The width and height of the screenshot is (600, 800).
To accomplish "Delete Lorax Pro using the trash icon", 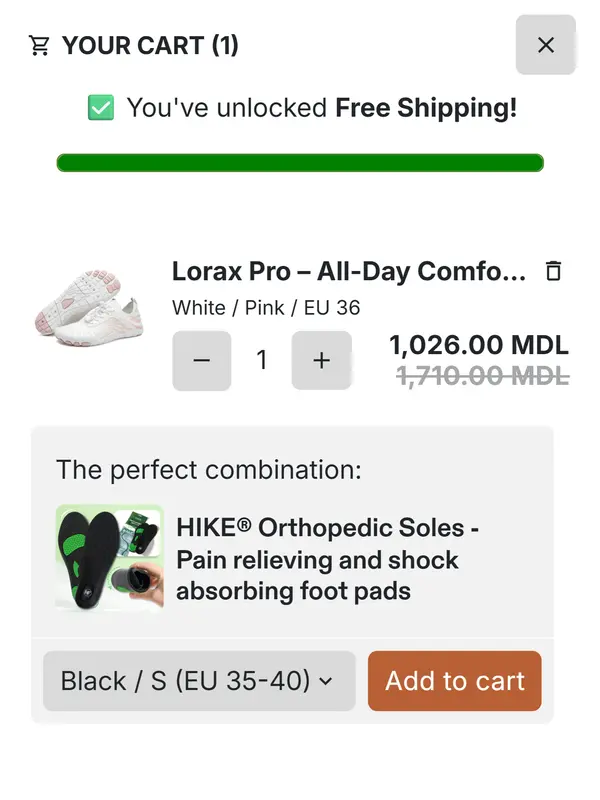I will [553, 271].
